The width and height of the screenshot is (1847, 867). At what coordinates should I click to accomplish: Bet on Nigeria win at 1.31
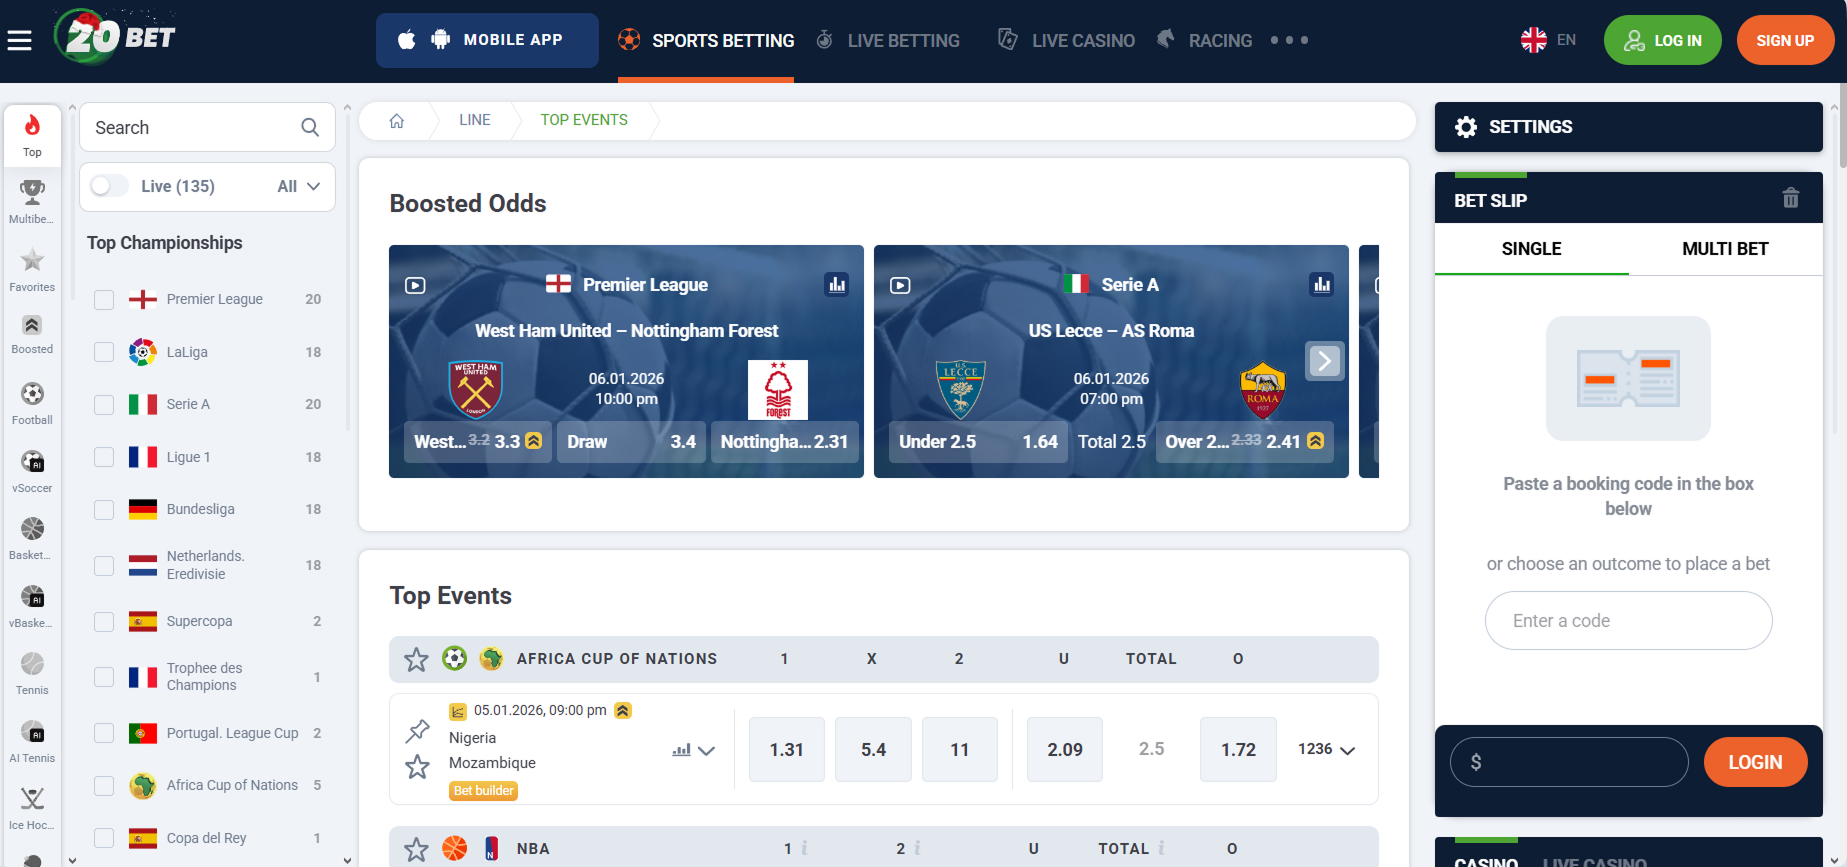786,750
